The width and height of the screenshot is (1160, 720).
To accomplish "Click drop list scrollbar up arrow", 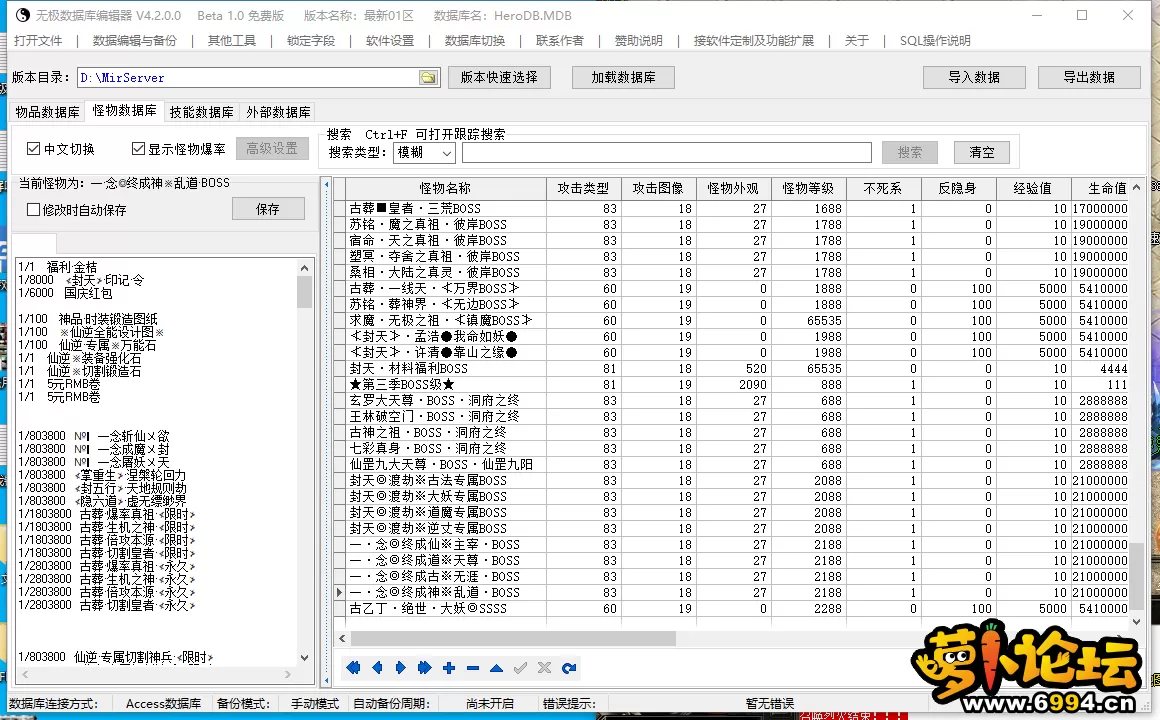I will pyautogui.click(x=304, y=267).
